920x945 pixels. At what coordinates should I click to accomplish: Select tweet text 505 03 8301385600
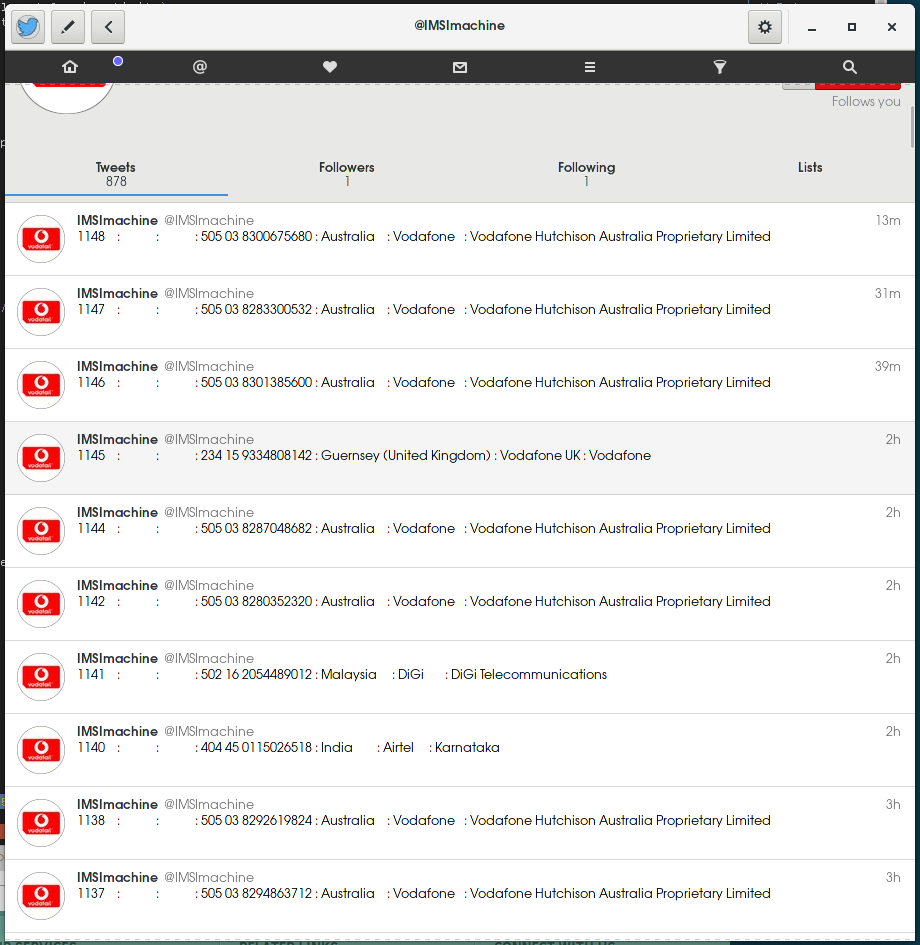pyautogui.click(x=424, y=382)
